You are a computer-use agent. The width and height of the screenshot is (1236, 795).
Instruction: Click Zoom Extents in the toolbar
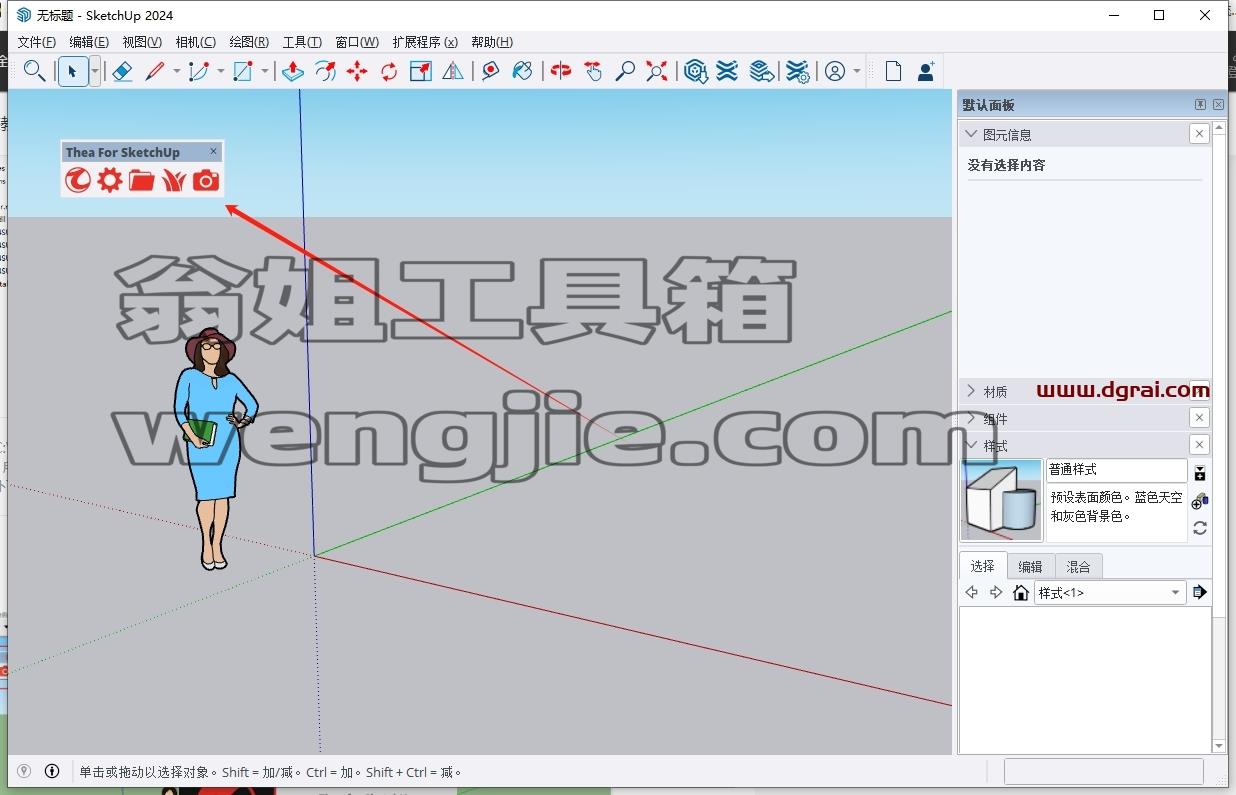click(x=657, y=71)
